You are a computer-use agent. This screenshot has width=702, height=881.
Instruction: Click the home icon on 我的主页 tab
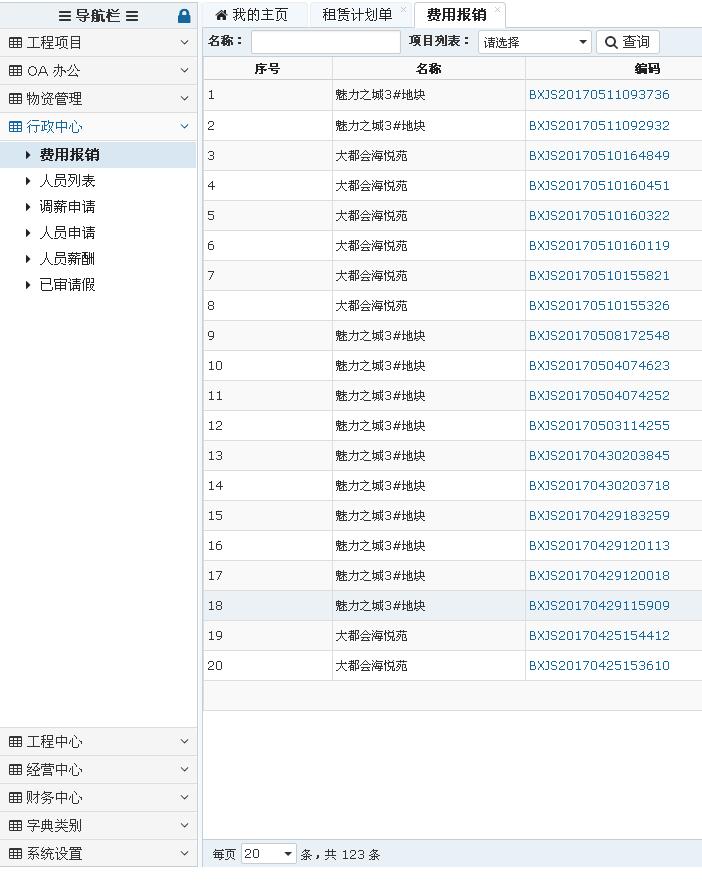pos(221,15)
